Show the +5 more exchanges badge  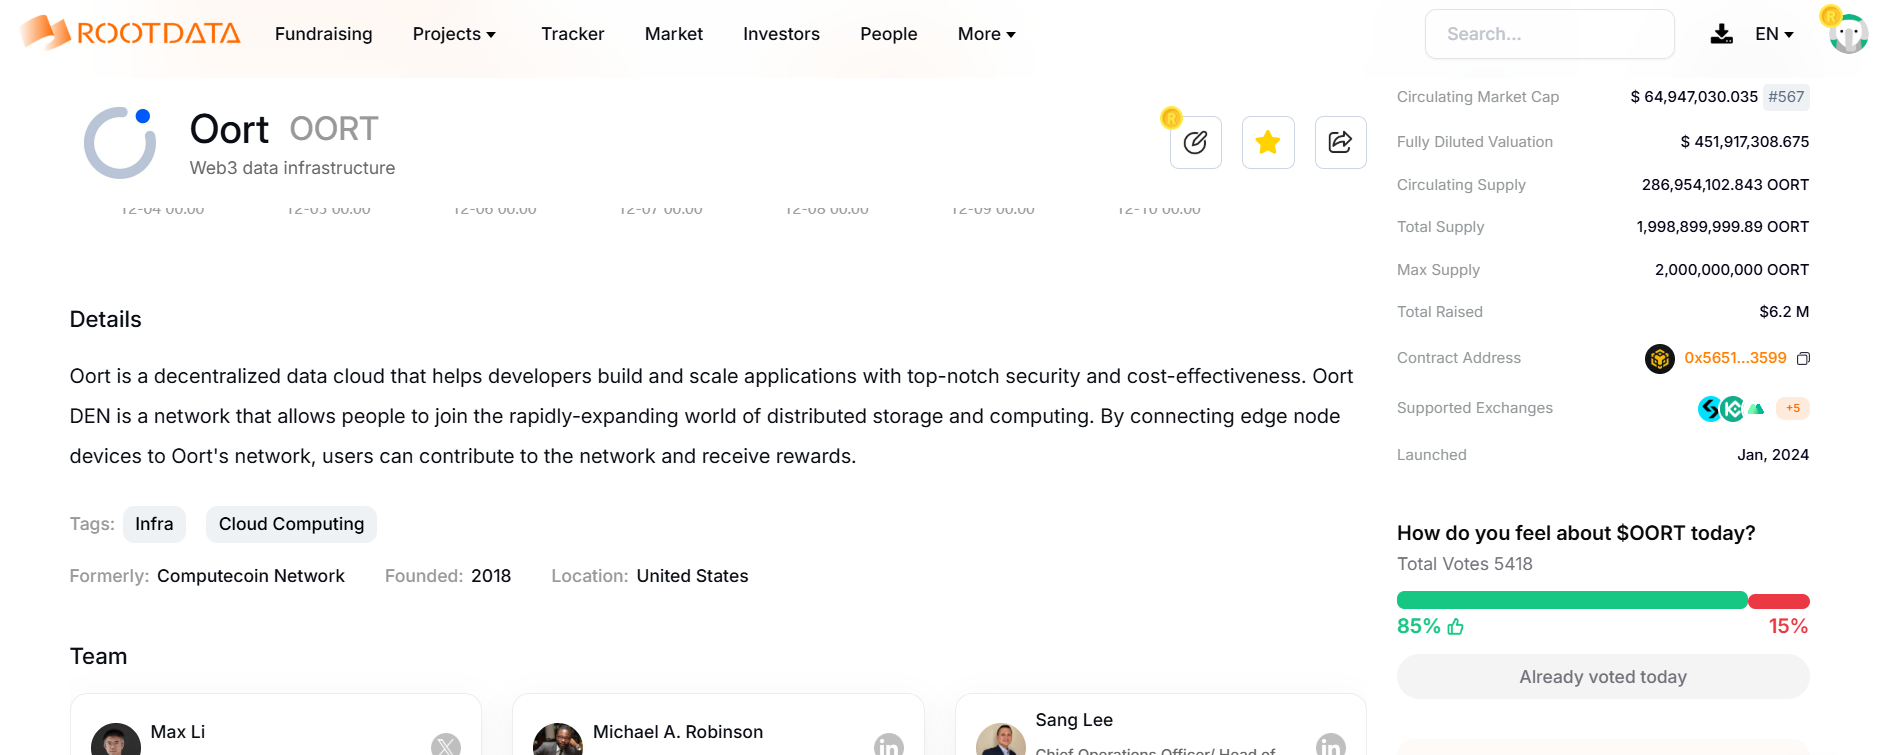coord(1793,408)
